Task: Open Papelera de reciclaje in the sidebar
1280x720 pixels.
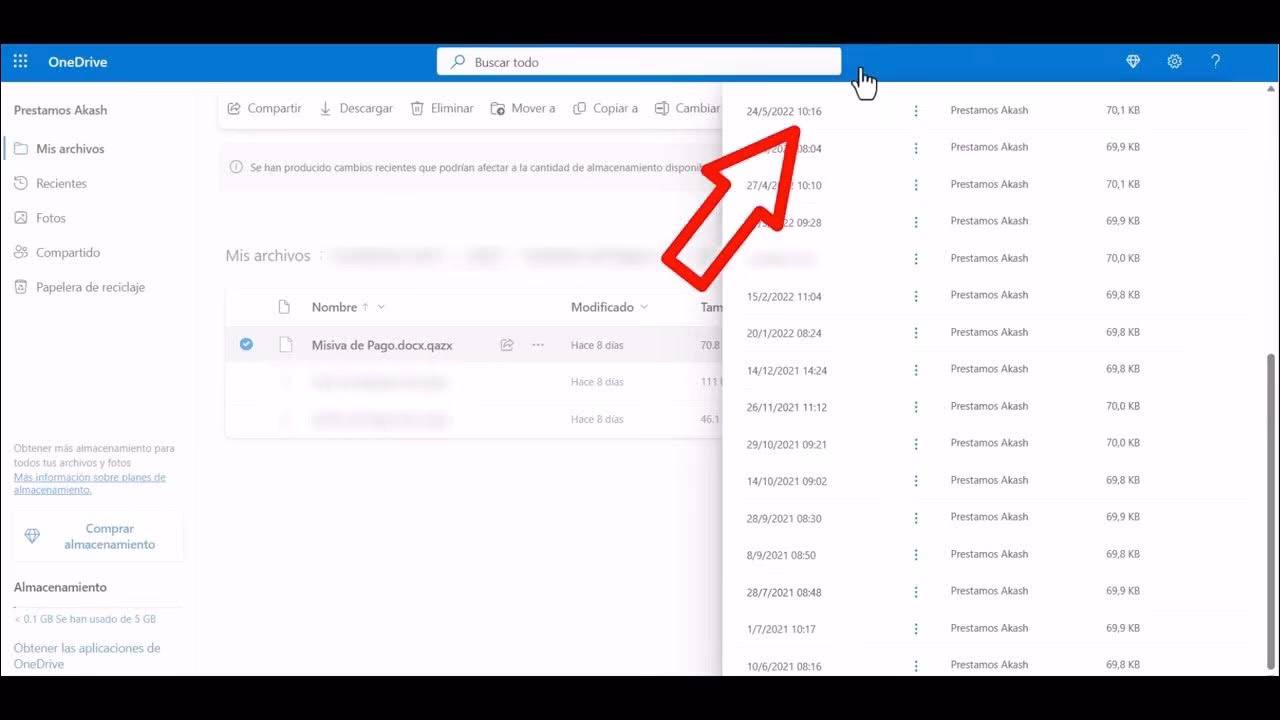Action: coord(89,287)
